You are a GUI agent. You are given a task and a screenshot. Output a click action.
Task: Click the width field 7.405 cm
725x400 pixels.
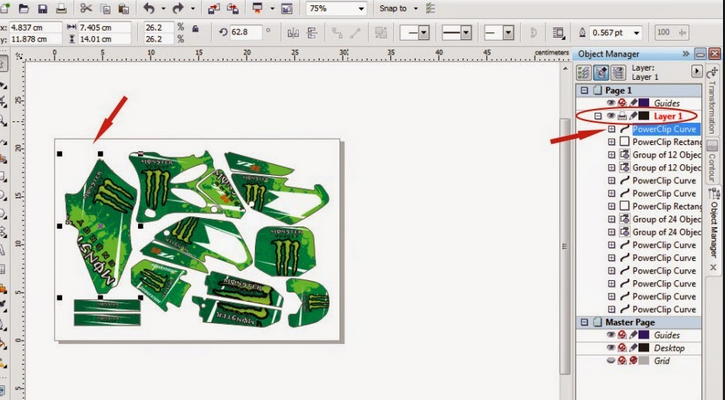click(x=104, y=28)
